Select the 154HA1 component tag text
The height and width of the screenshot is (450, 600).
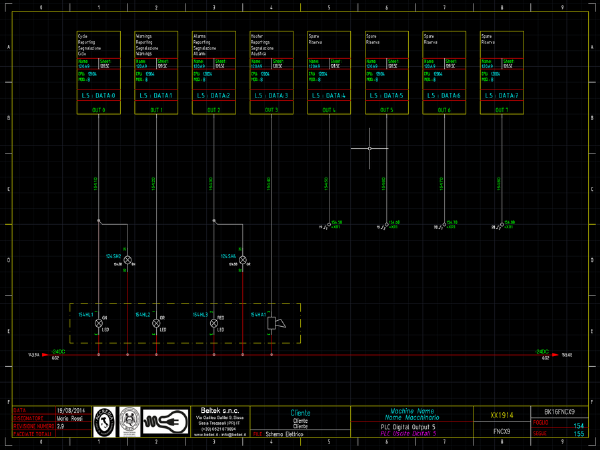click(258, 315)
